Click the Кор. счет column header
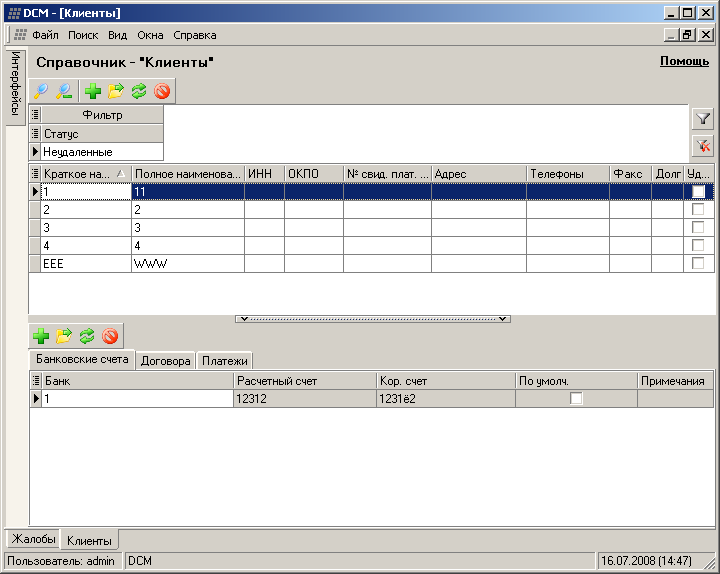This screenshot has width=720, height=574. pos(446,381)
